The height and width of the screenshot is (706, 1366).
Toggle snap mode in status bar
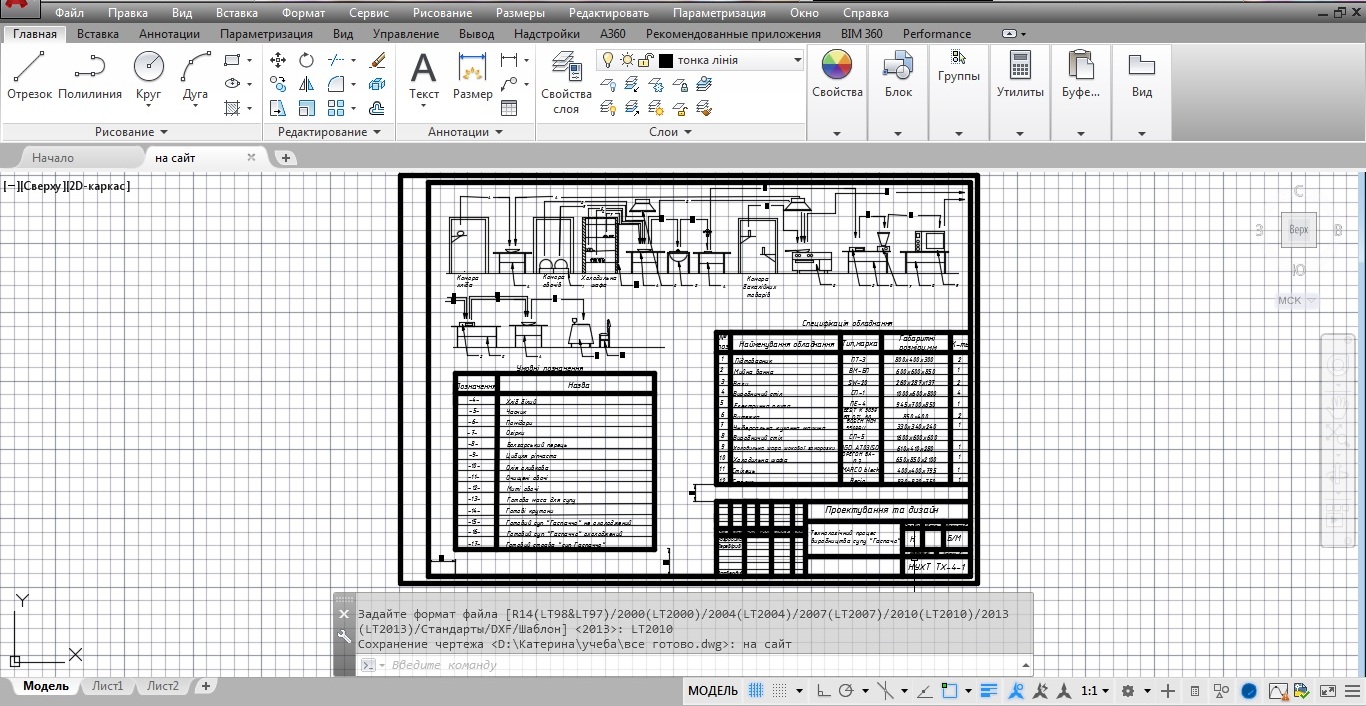(780, 691)
